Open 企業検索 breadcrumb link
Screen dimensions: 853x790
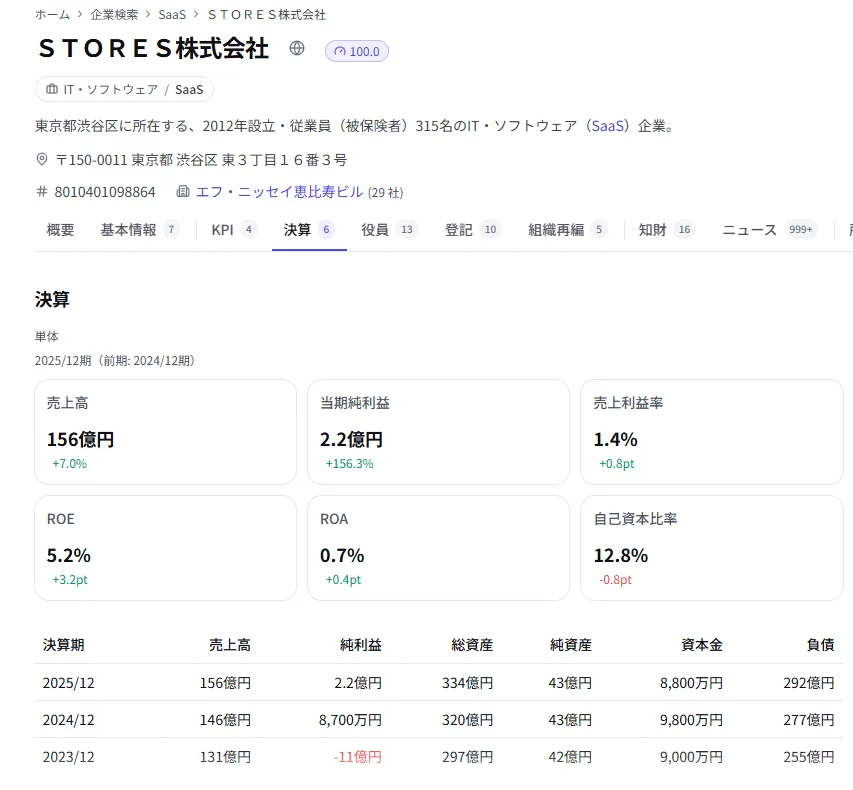click(x=114, y=15)
